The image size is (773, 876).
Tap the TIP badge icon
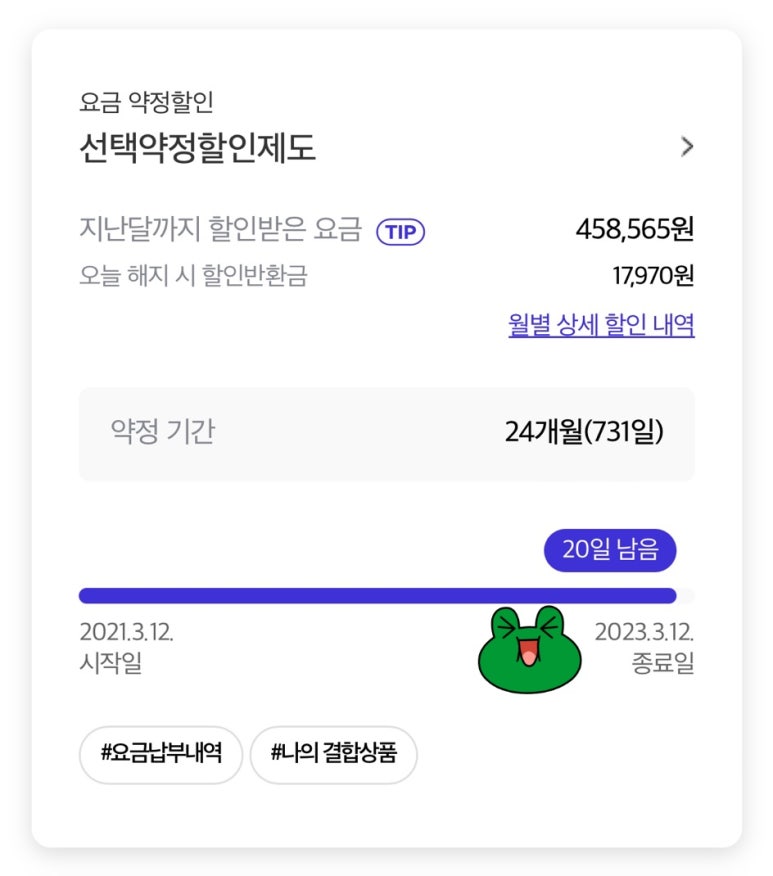[x=400, y=232]
